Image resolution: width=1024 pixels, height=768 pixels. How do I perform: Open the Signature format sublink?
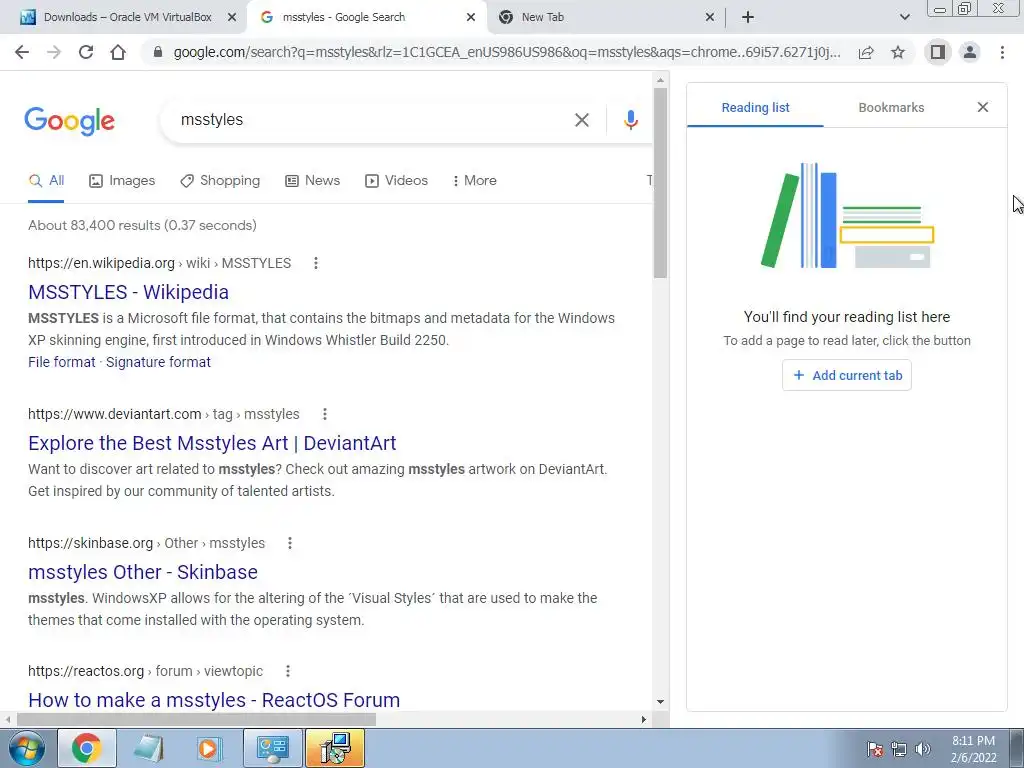point(158,362)
